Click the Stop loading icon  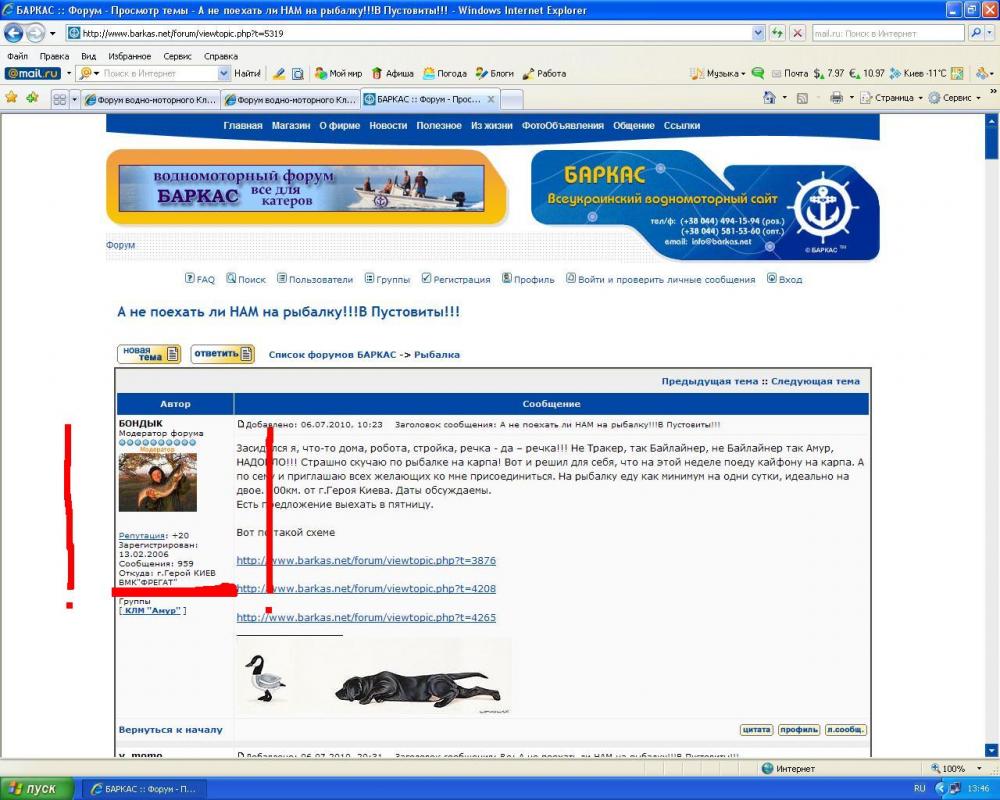click(x=797, y=33)
